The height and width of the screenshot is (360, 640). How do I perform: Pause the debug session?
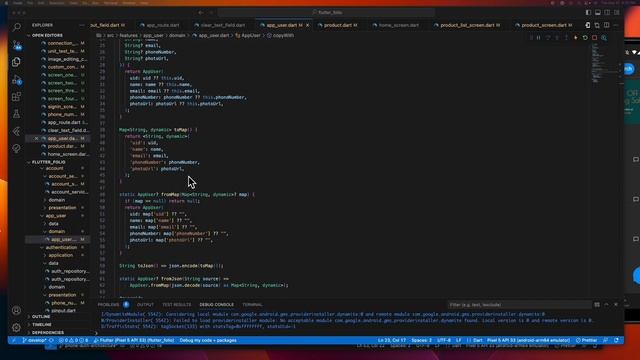(x=538, y=38)
